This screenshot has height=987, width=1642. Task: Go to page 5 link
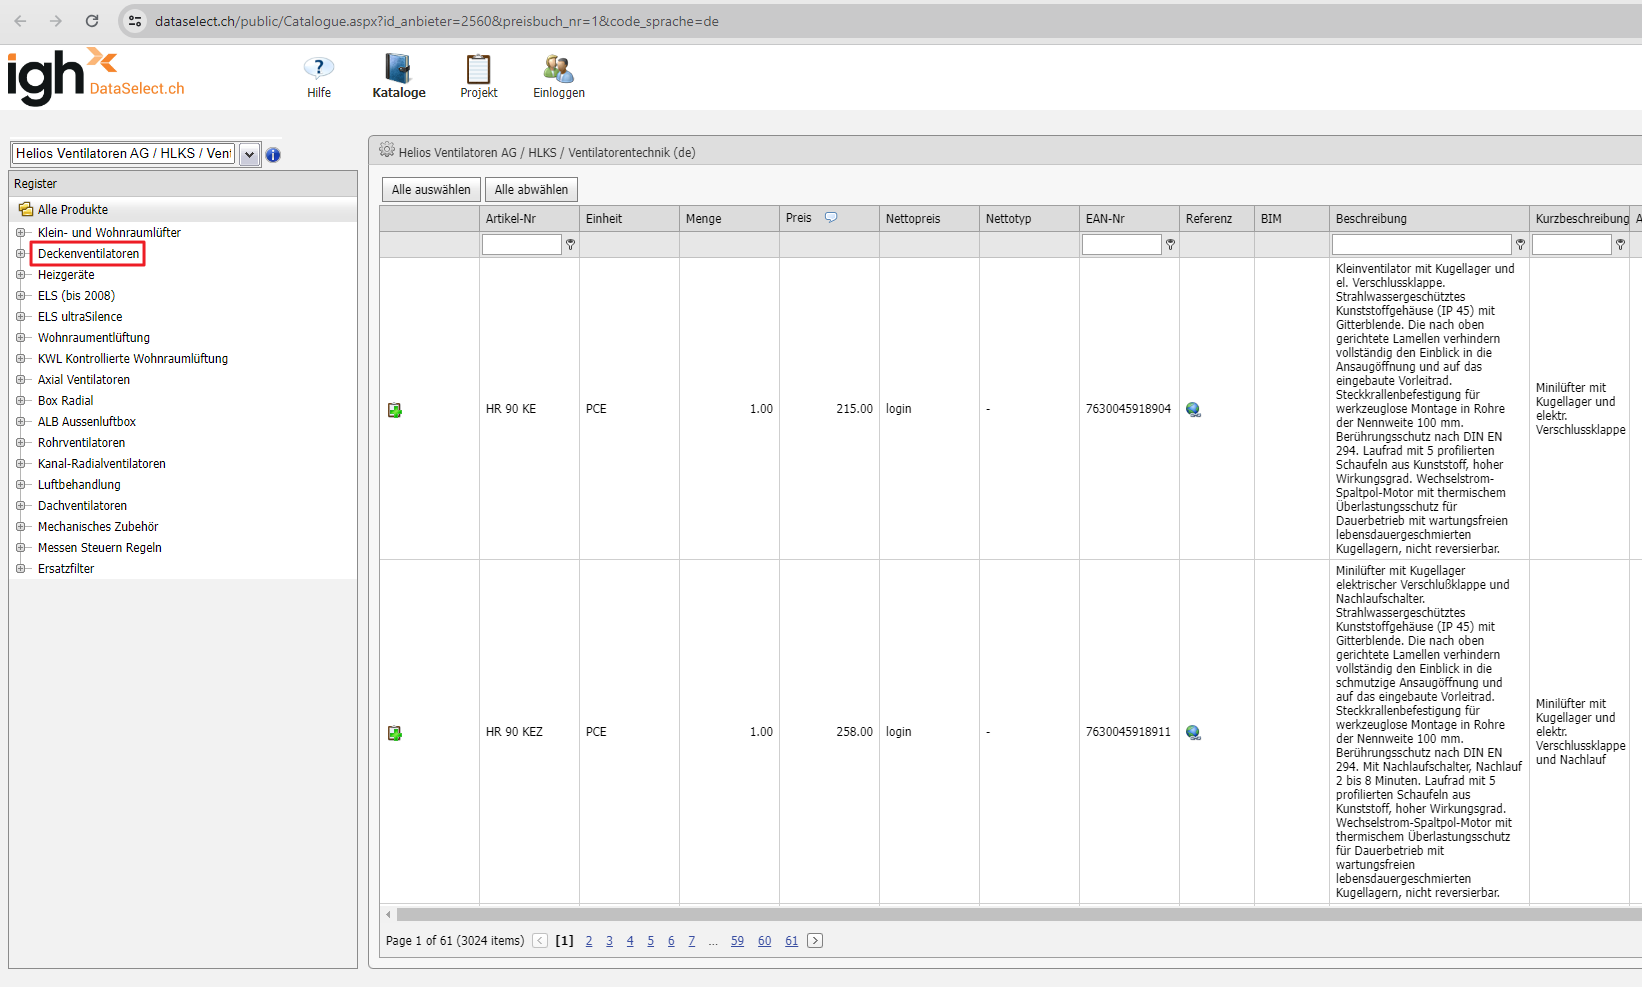[x=650, y=941]
